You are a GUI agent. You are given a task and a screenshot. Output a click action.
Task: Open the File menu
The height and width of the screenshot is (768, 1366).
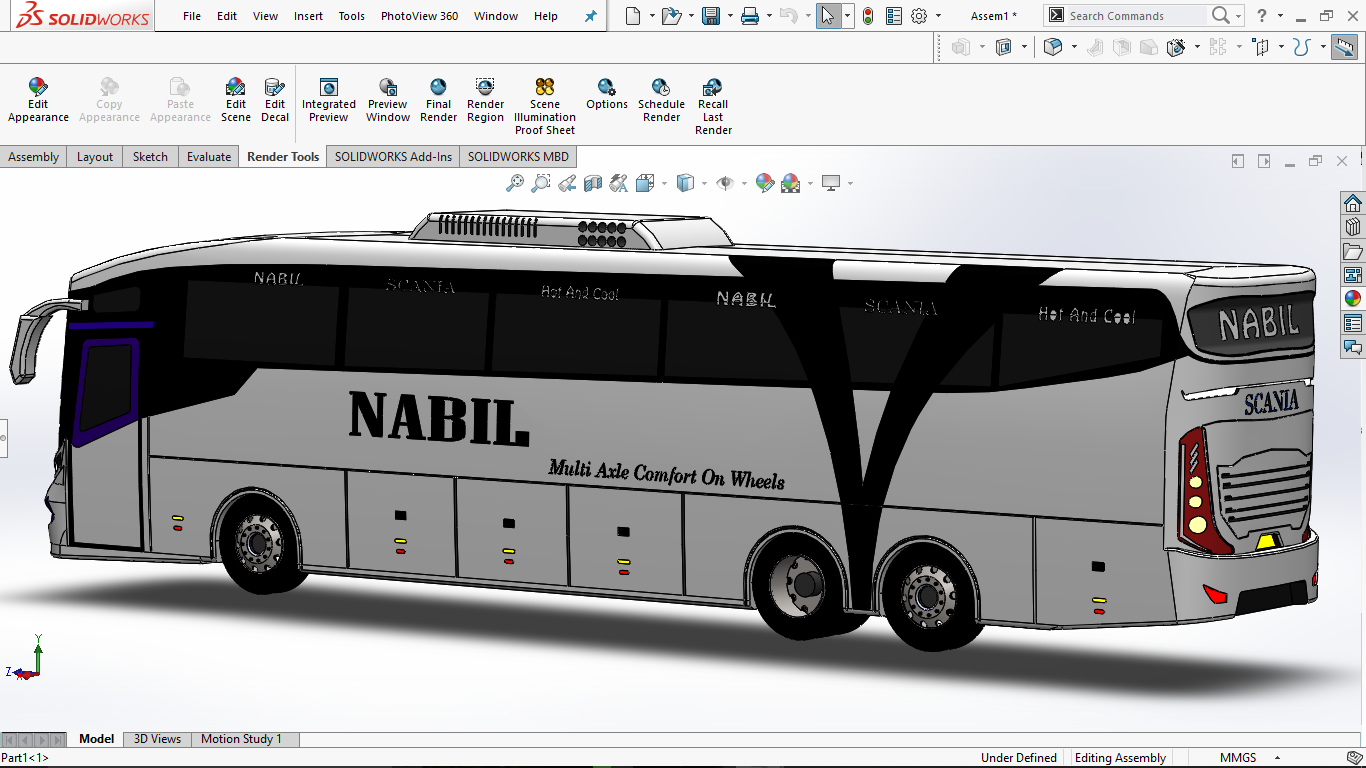click(192, 16)
